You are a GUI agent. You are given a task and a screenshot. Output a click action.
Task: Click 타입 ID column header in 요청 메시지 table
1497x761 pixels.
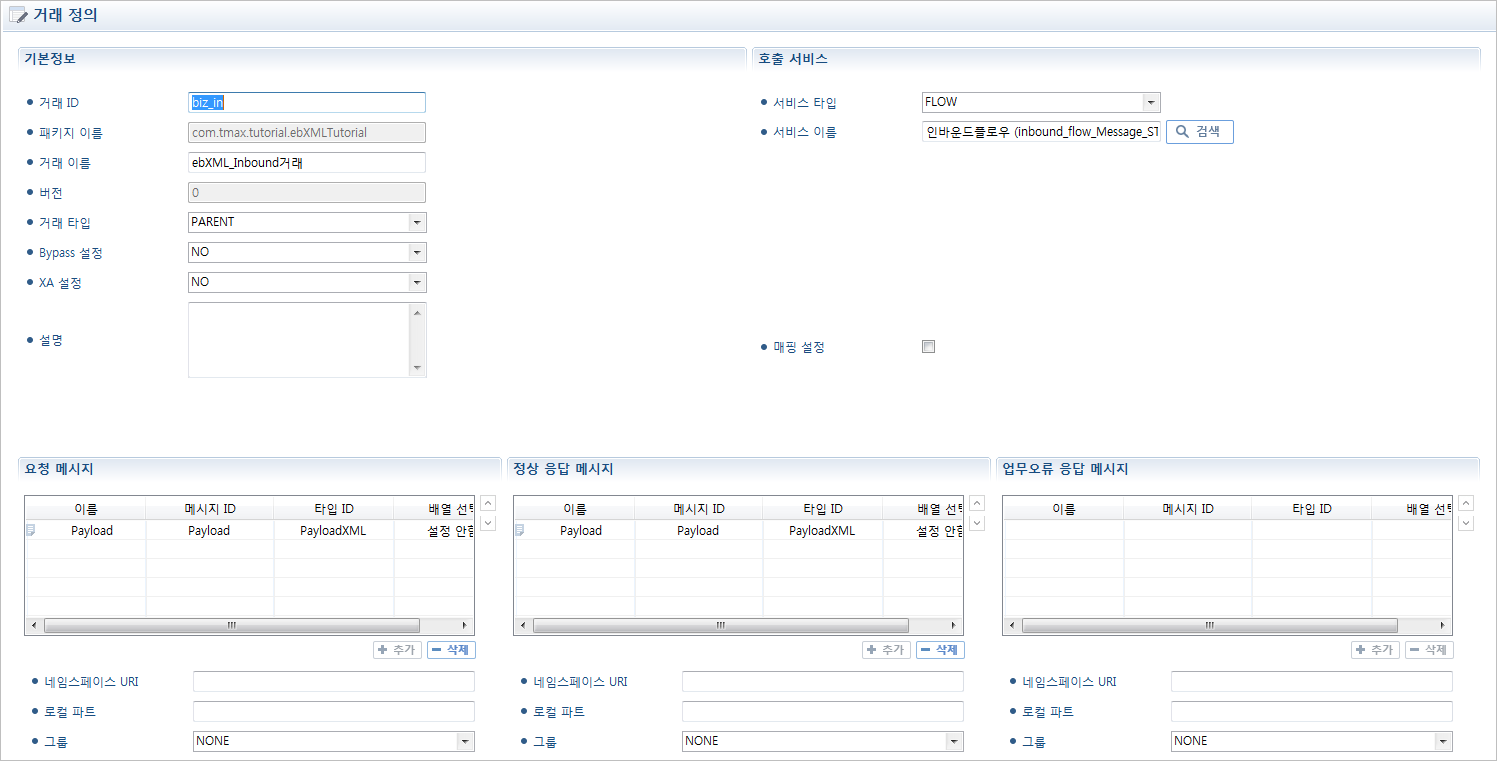tap(333, 509)
